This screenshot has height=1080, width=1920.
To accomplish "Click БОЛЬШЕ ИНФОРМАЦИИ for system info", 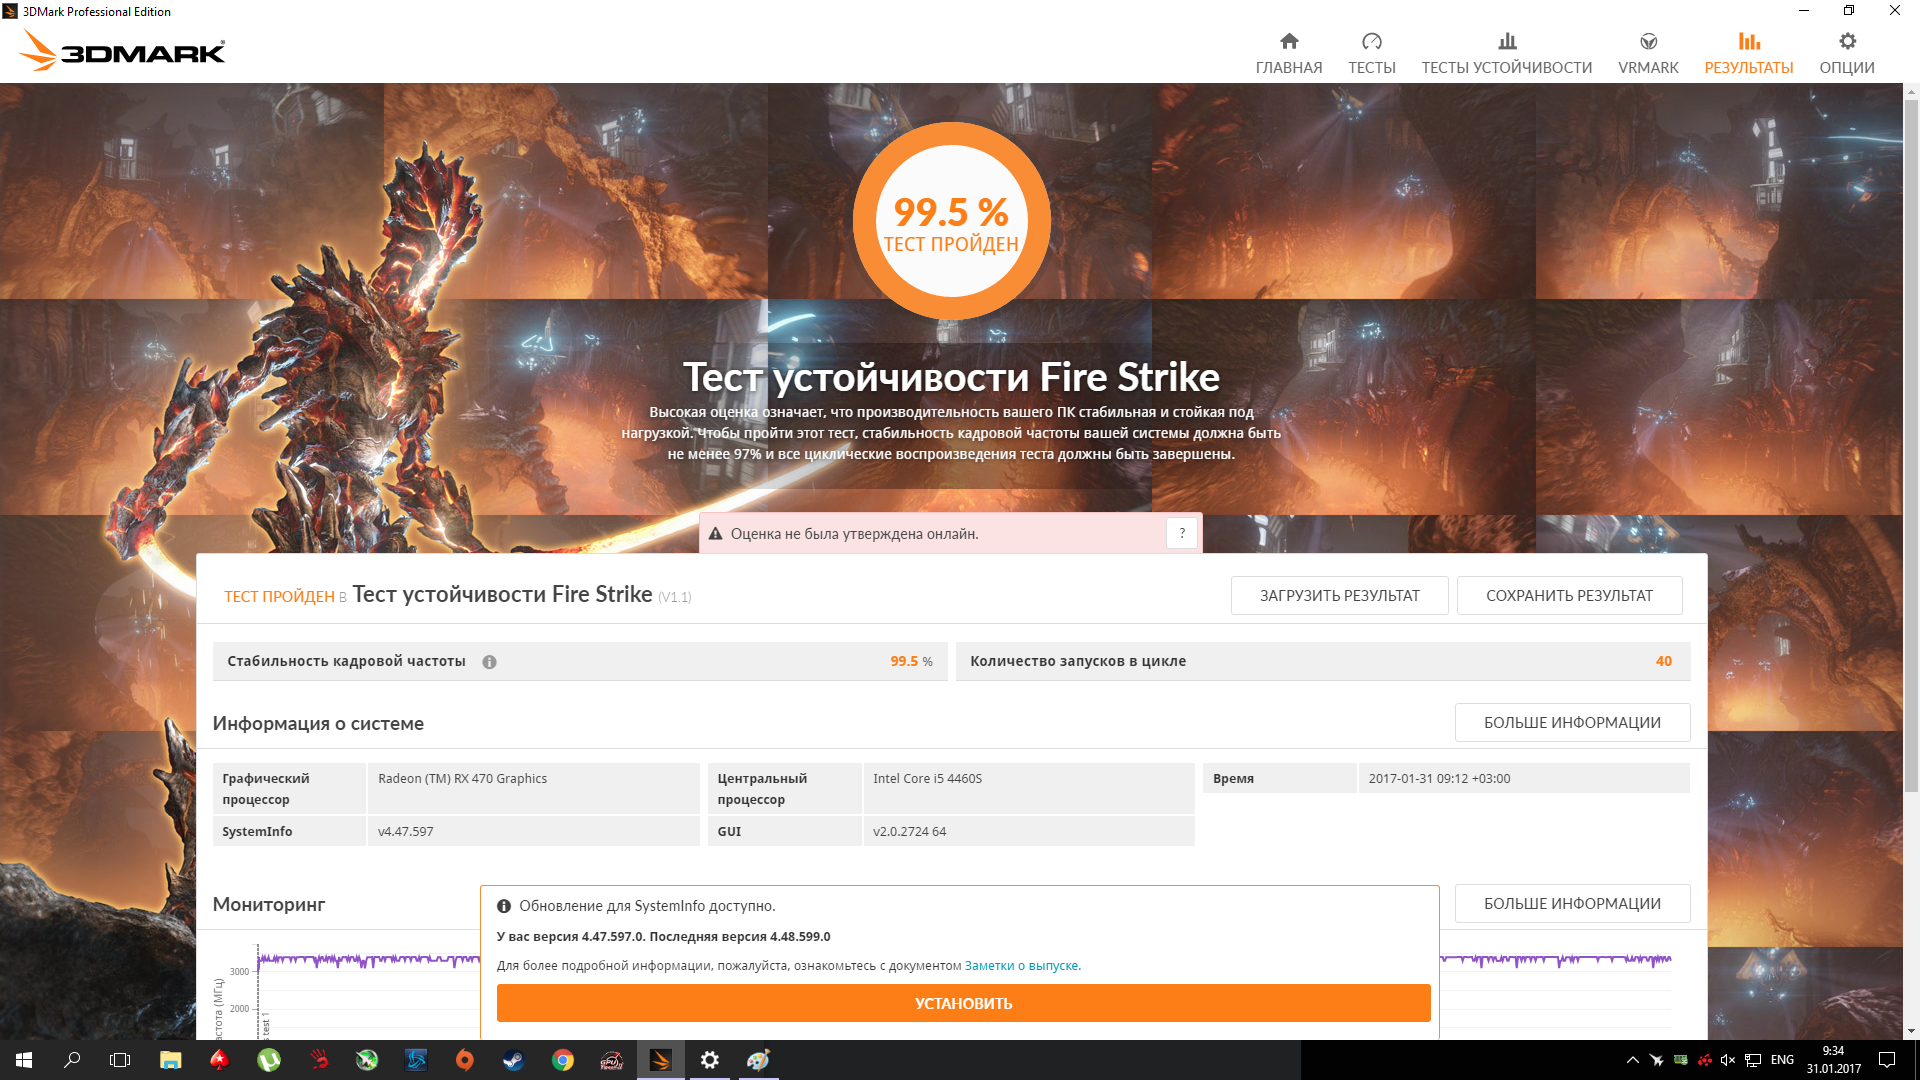I will (1571, 723).
